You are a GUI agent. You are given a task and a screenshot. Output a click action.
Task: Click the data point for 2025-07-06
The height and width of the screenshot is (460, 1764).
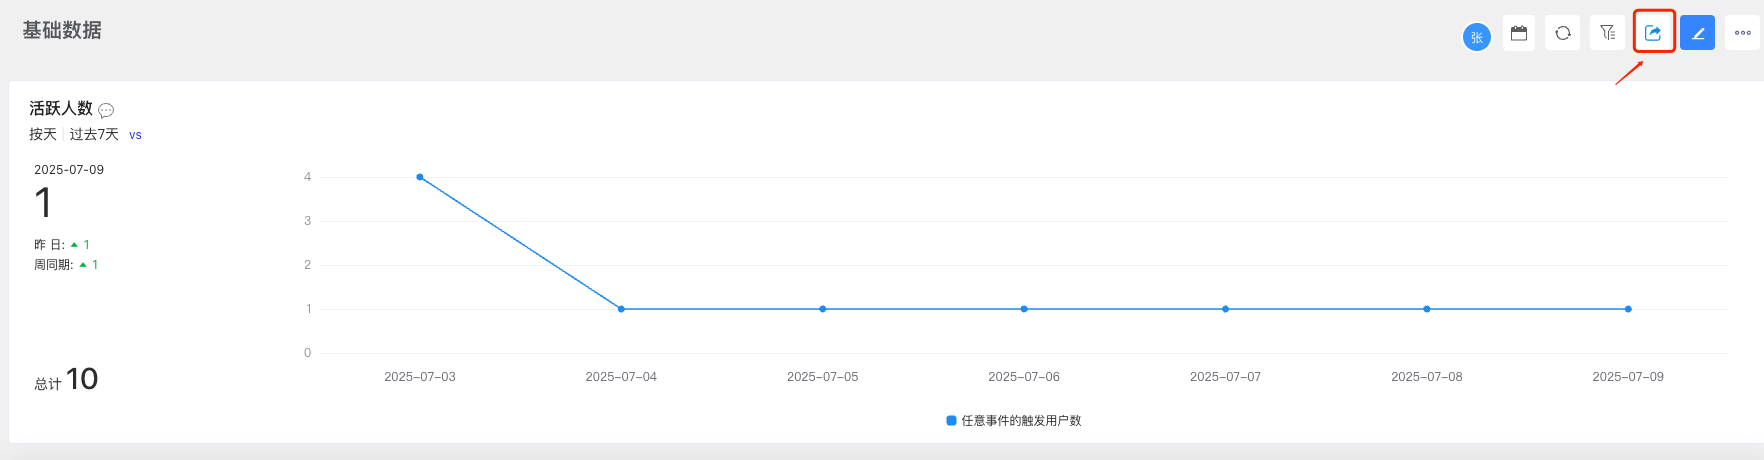pos(1024,309)
